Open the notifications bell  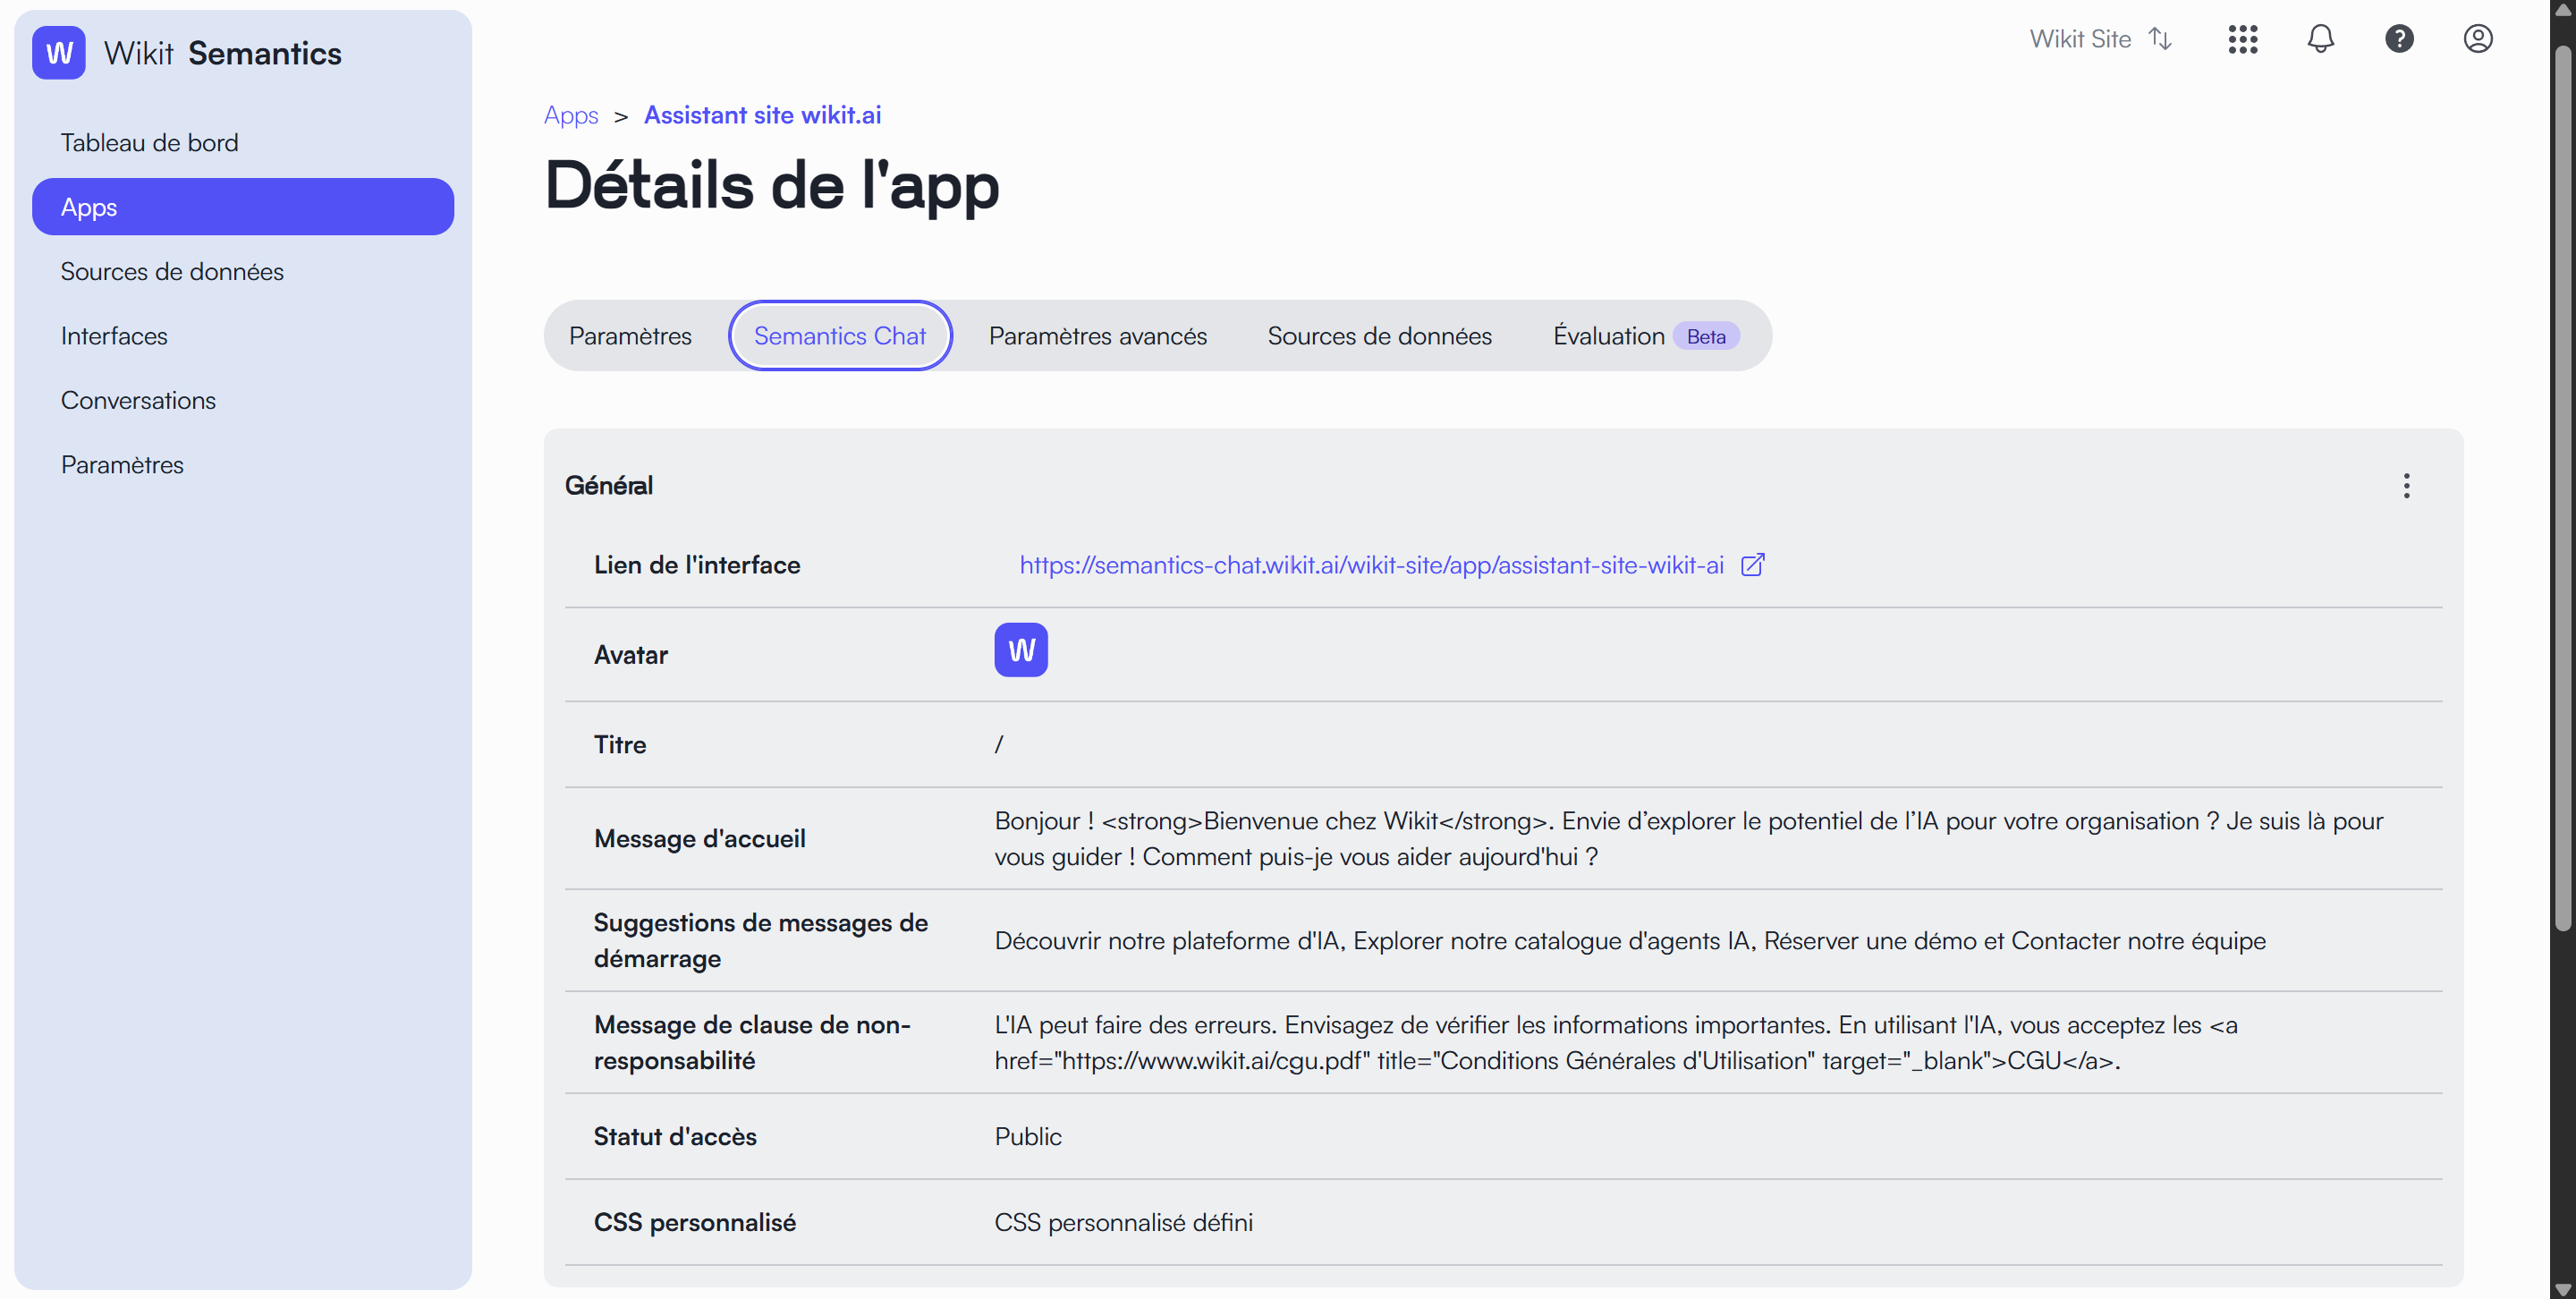tap(2321, 39)
